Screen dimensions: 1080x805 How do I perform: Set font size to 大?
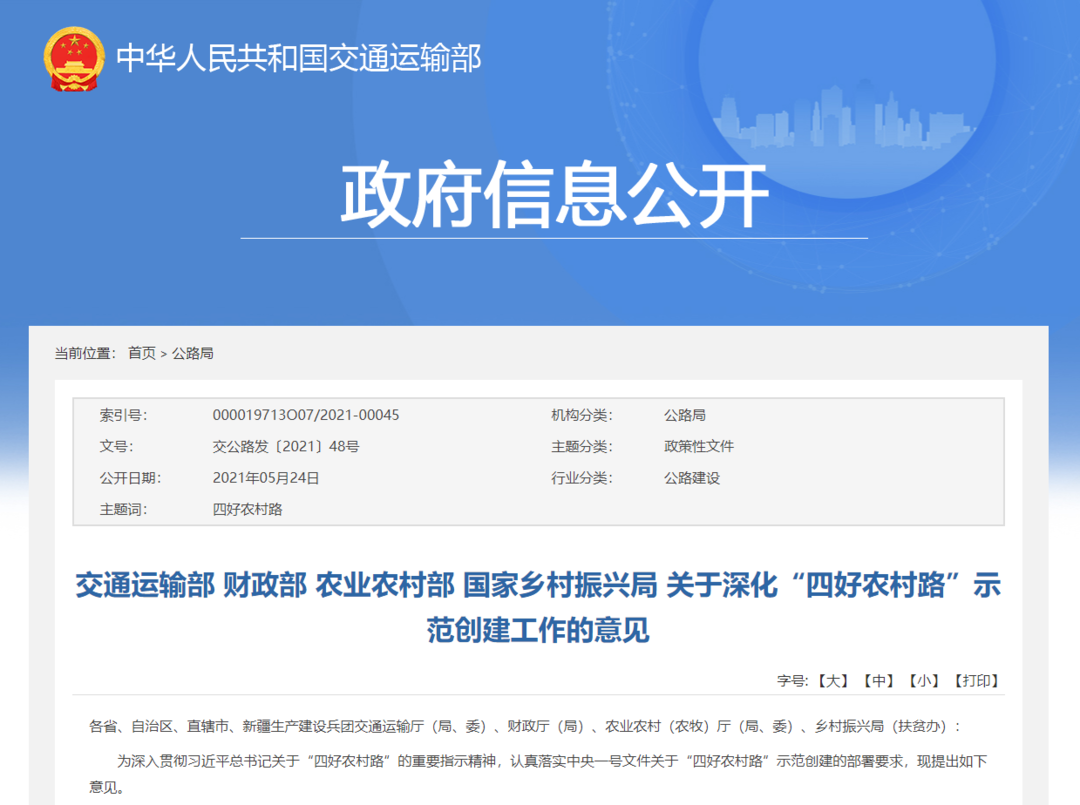832,681
